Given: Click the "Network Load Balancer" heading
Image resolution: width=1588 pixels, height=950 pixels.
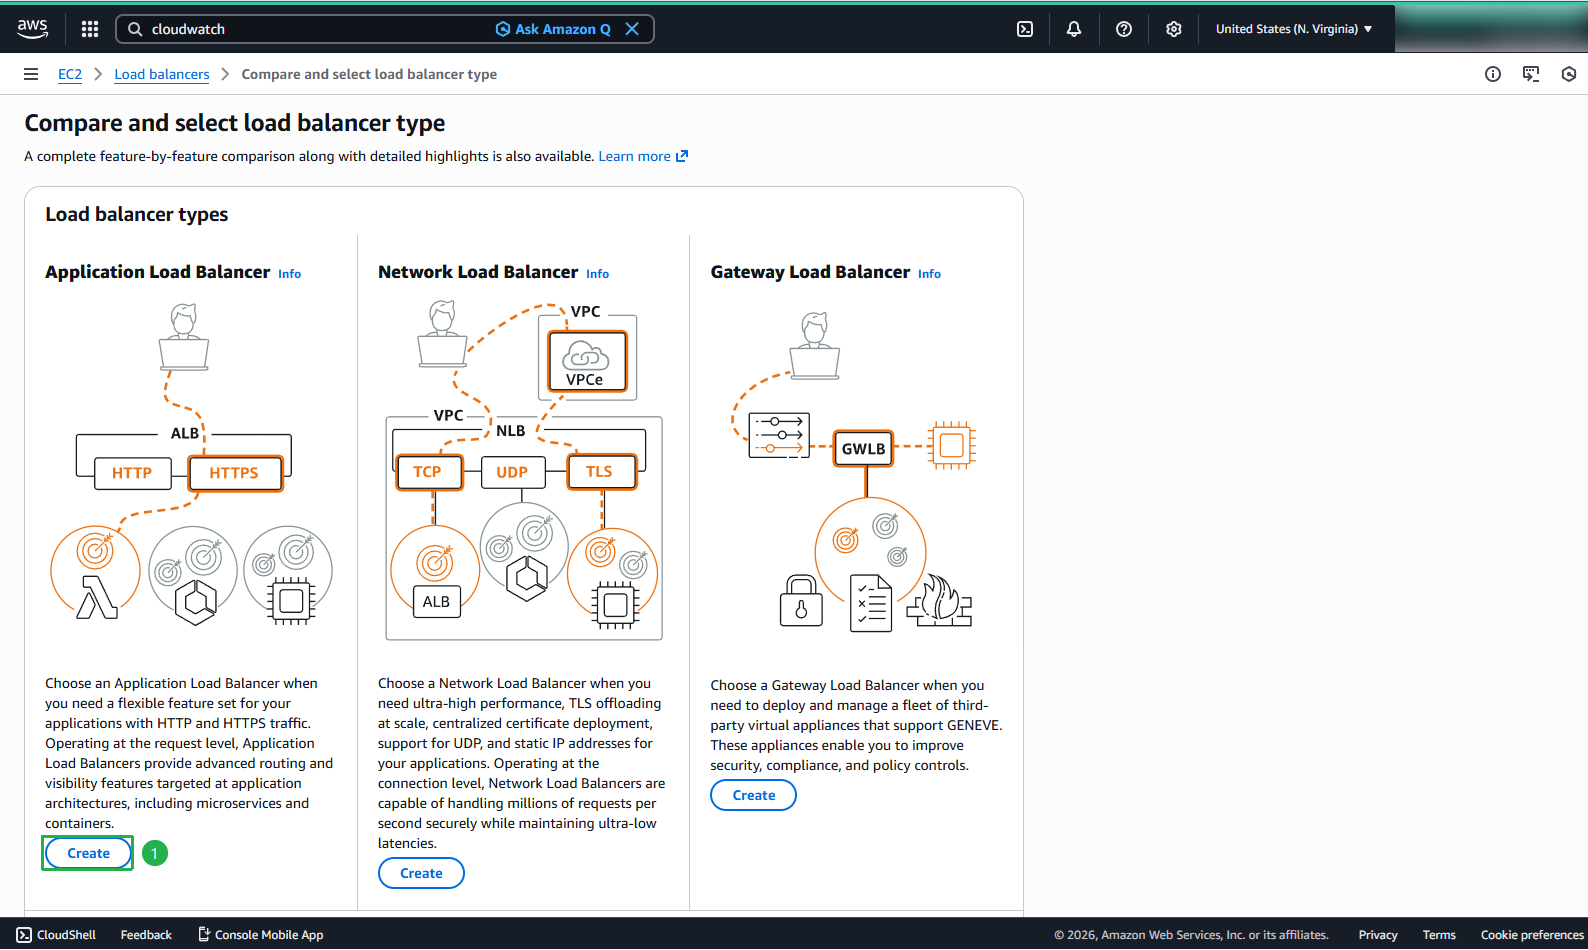Looking at the screenshot, I should point(478,272).
